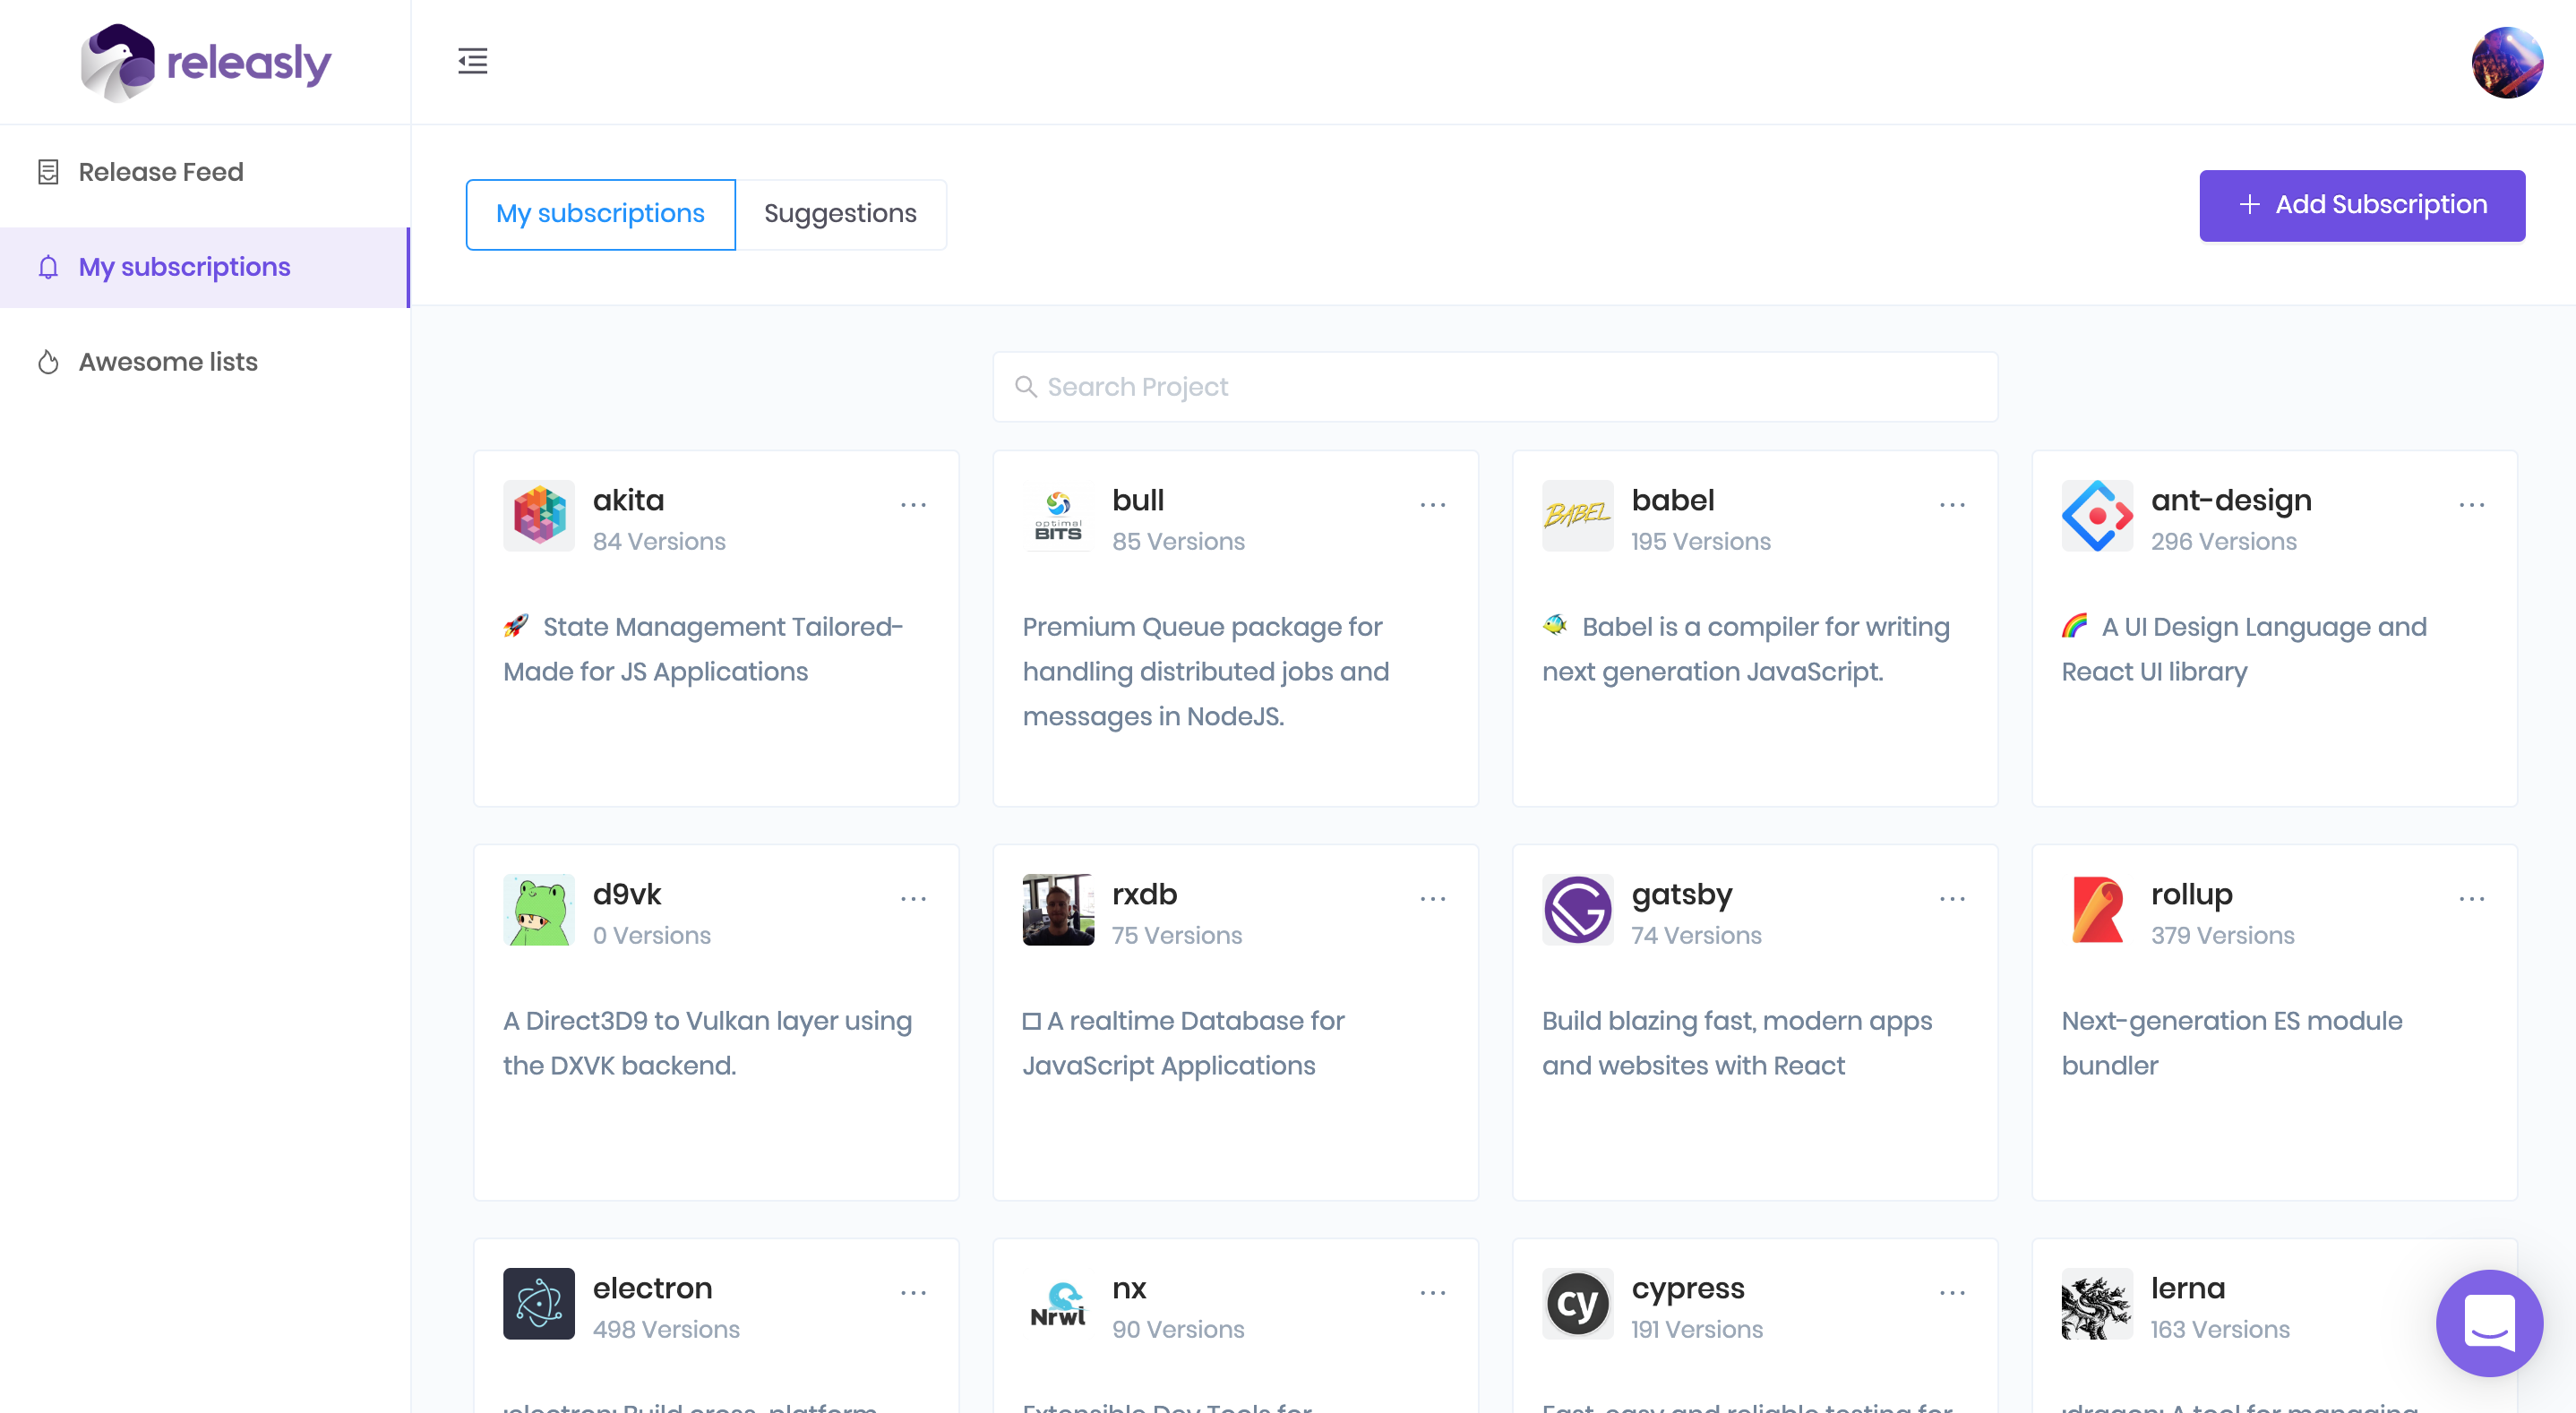
Task: Click the nx Nrwl logo
Action: [x=1058, y=1304]
